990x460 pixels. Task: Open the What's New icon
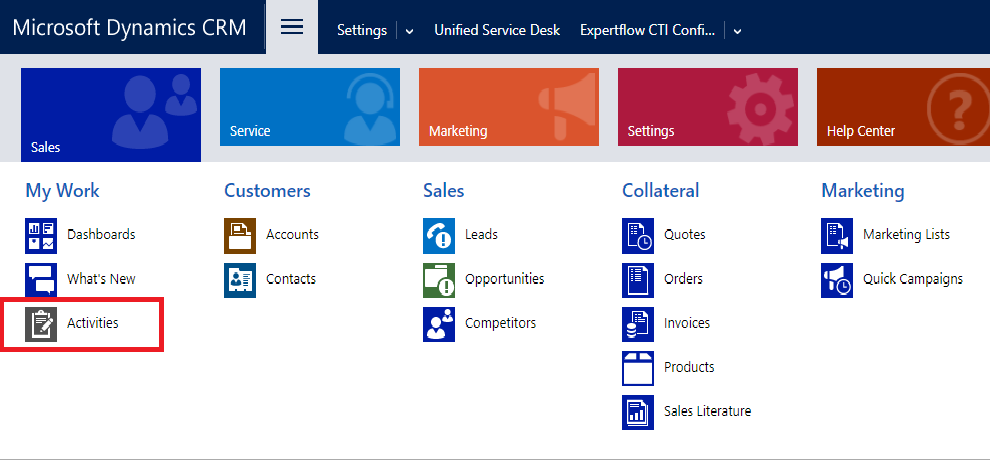pyautogui.click(x=41, y=279)
